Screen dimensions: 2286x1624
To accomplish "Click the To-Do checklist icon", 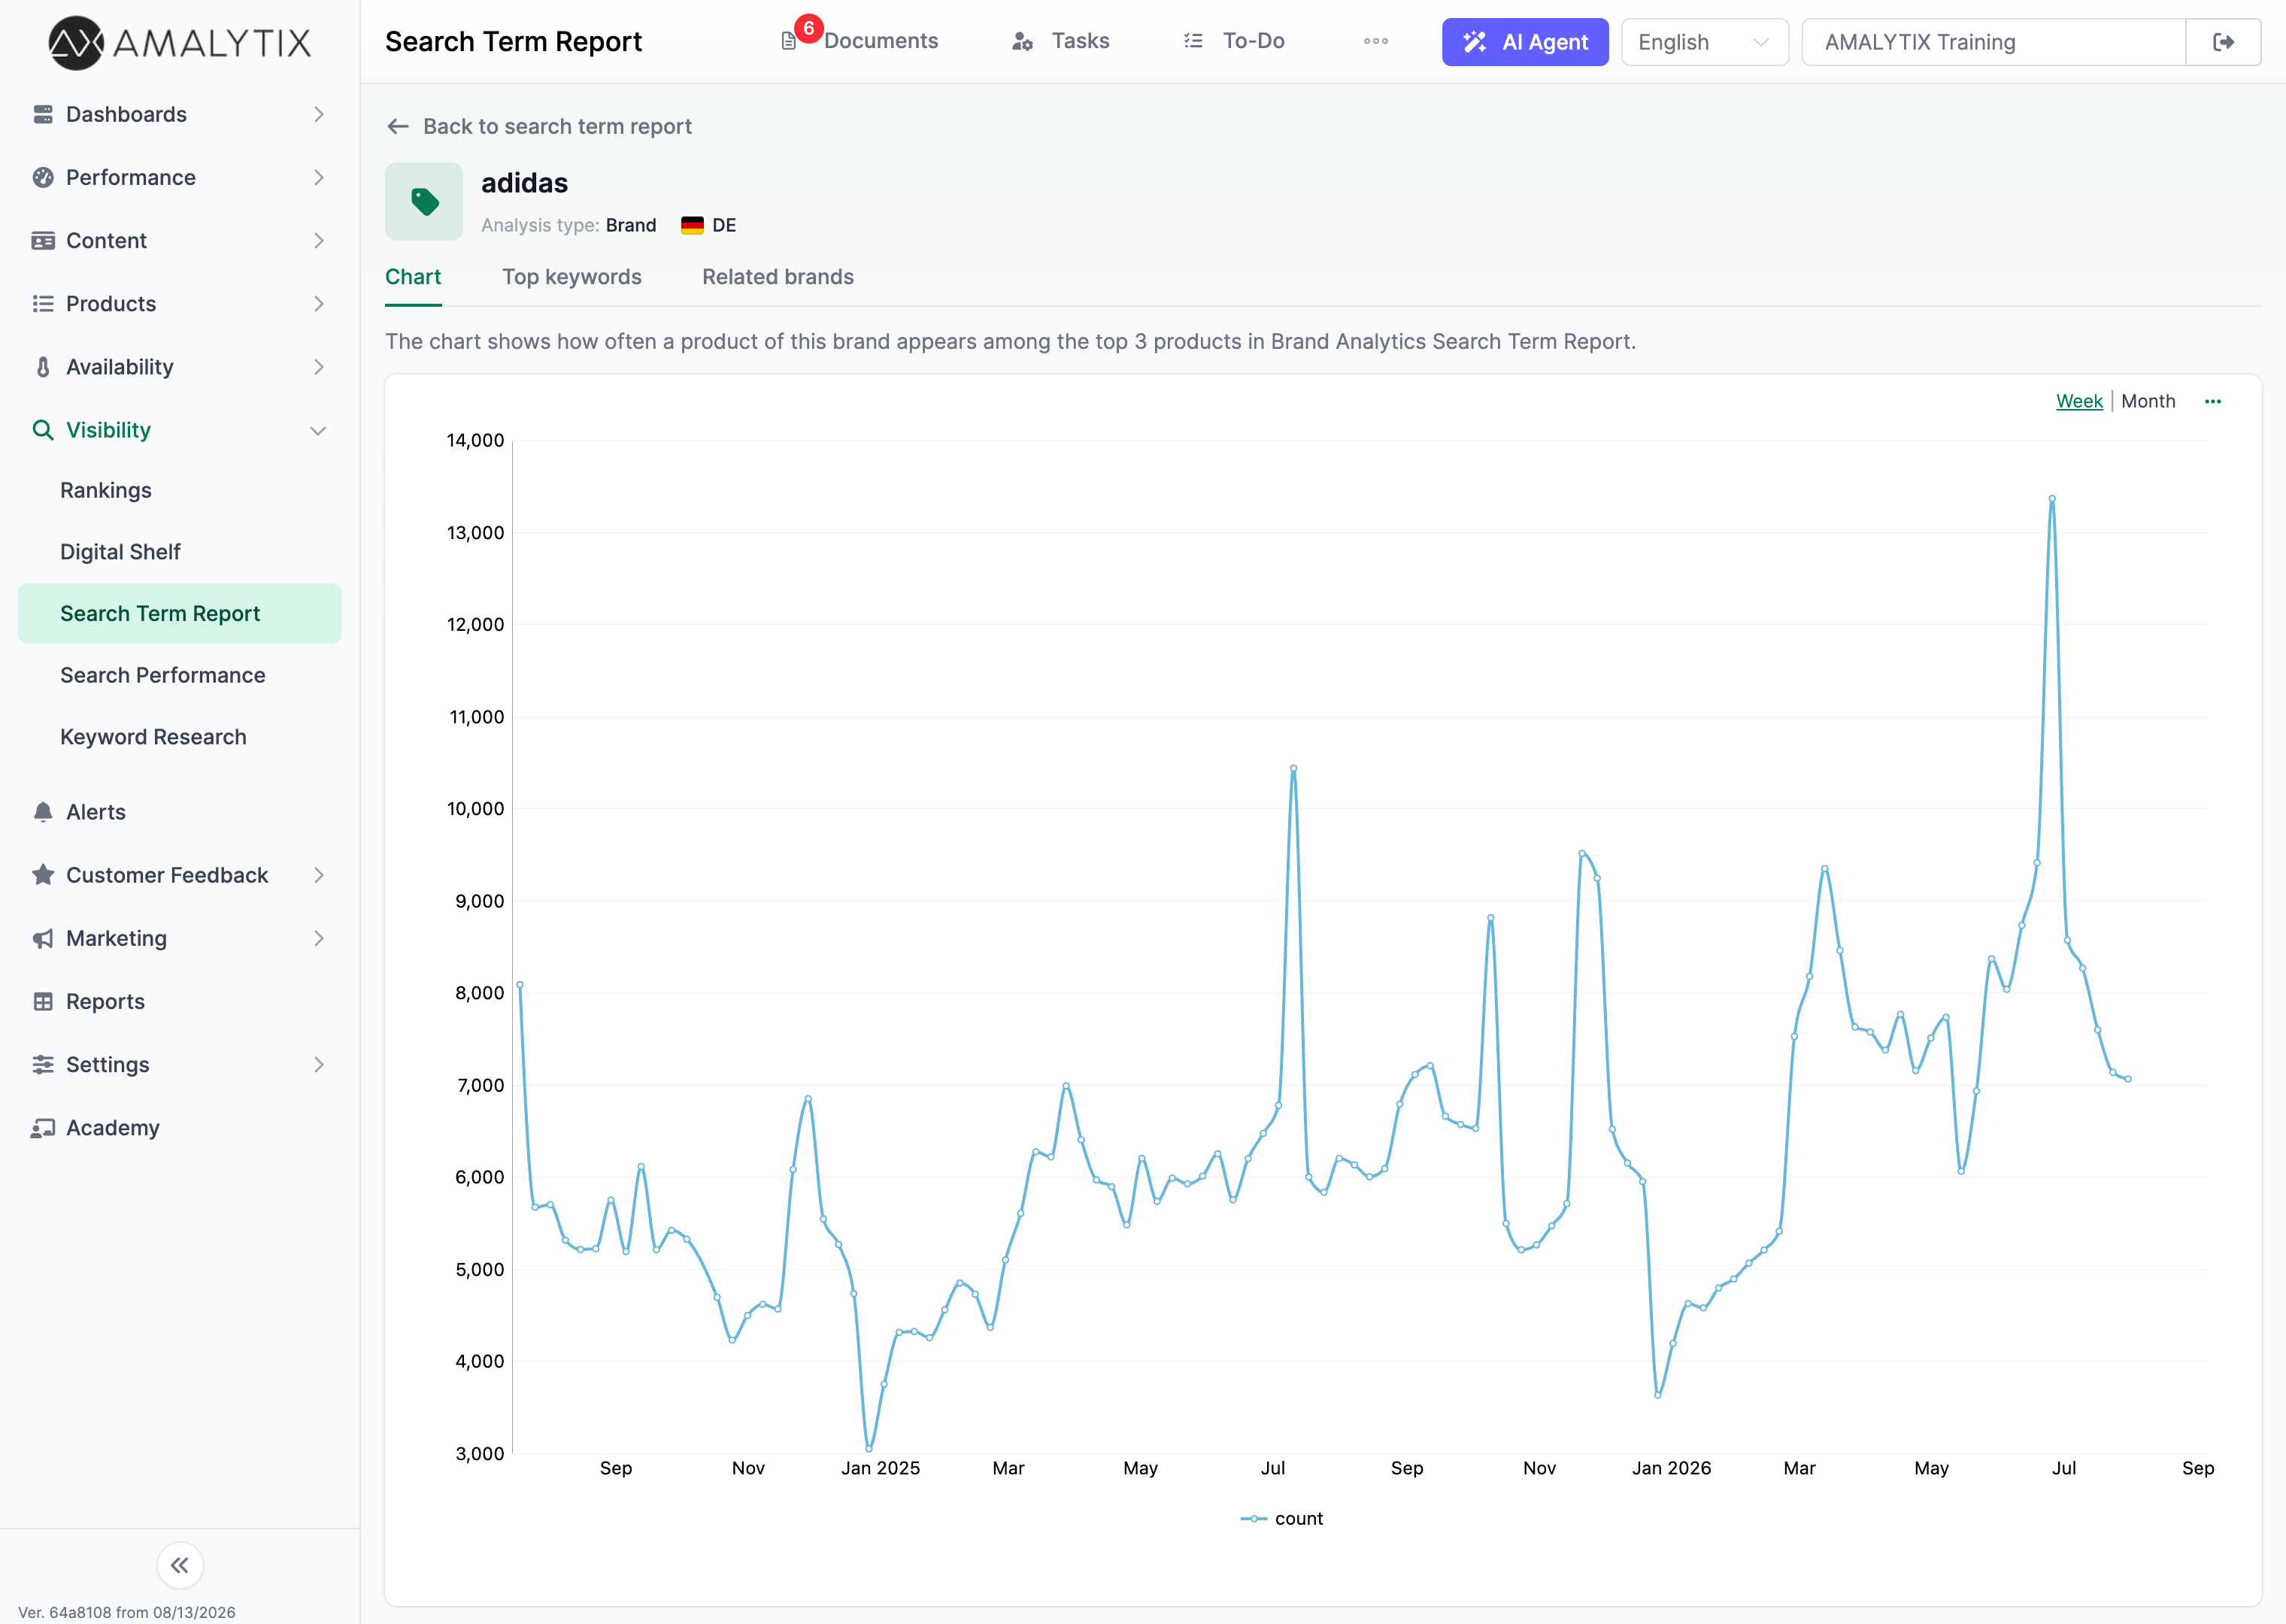I will coord(1193,41).
